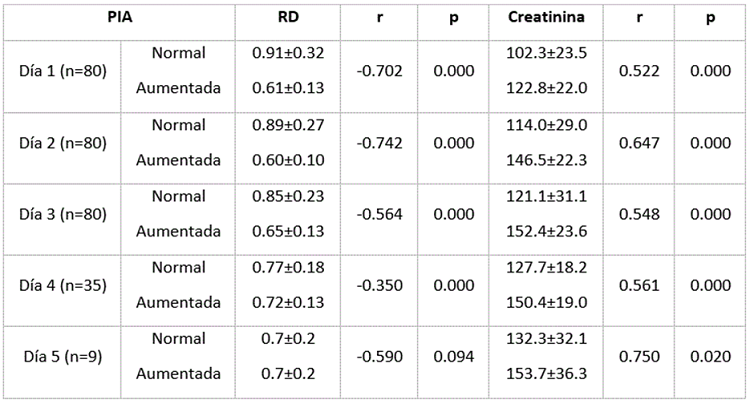
Task: Select the Día 4 (n=35) row label
Action: tap(62, 285)
